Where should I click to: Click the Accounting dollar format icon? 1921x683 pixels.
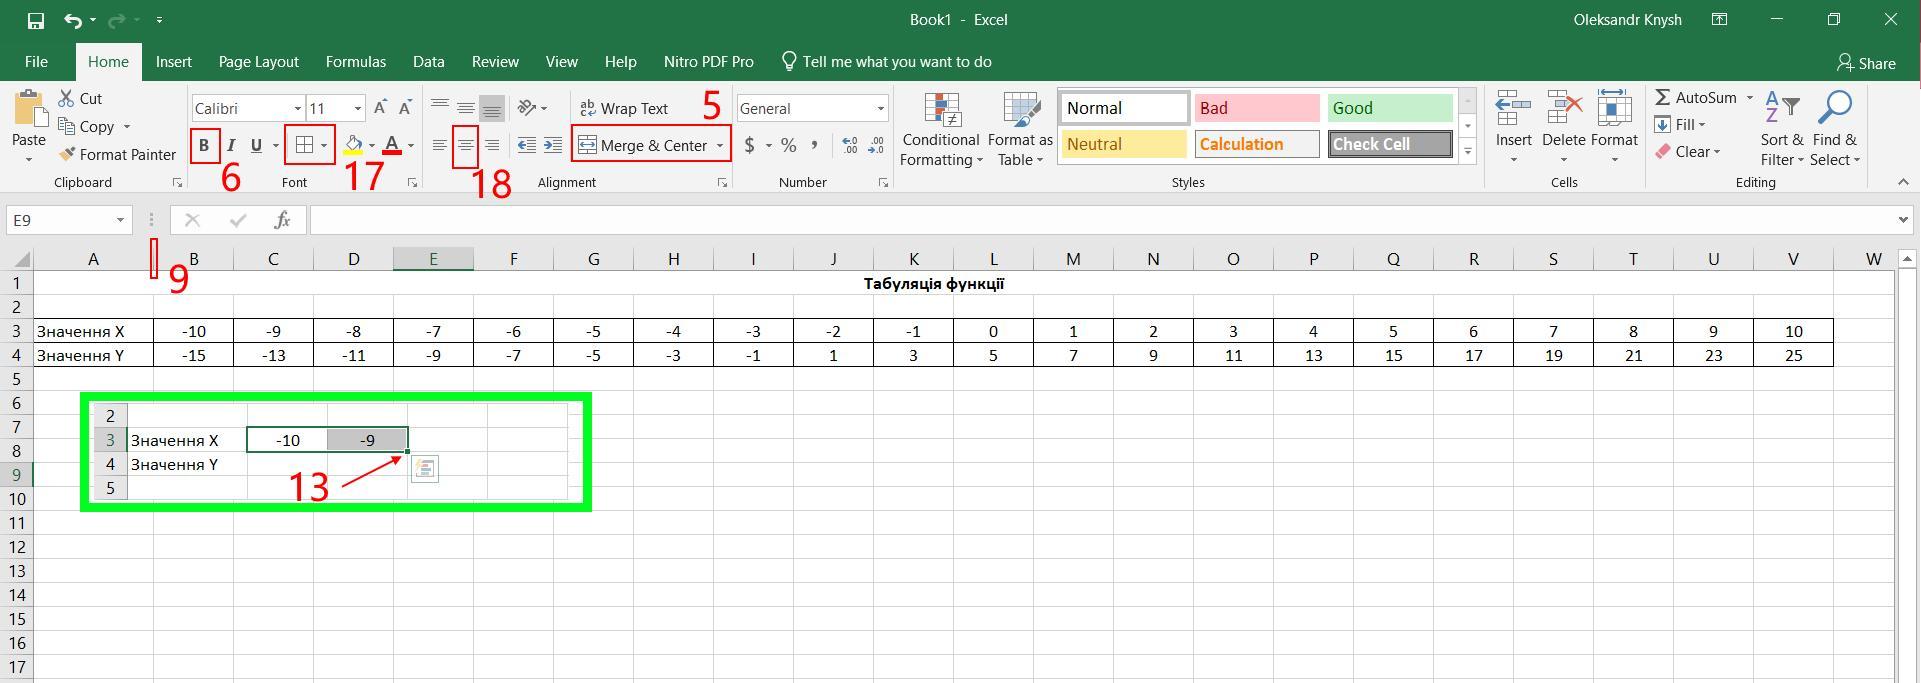[x=749, y=145]
